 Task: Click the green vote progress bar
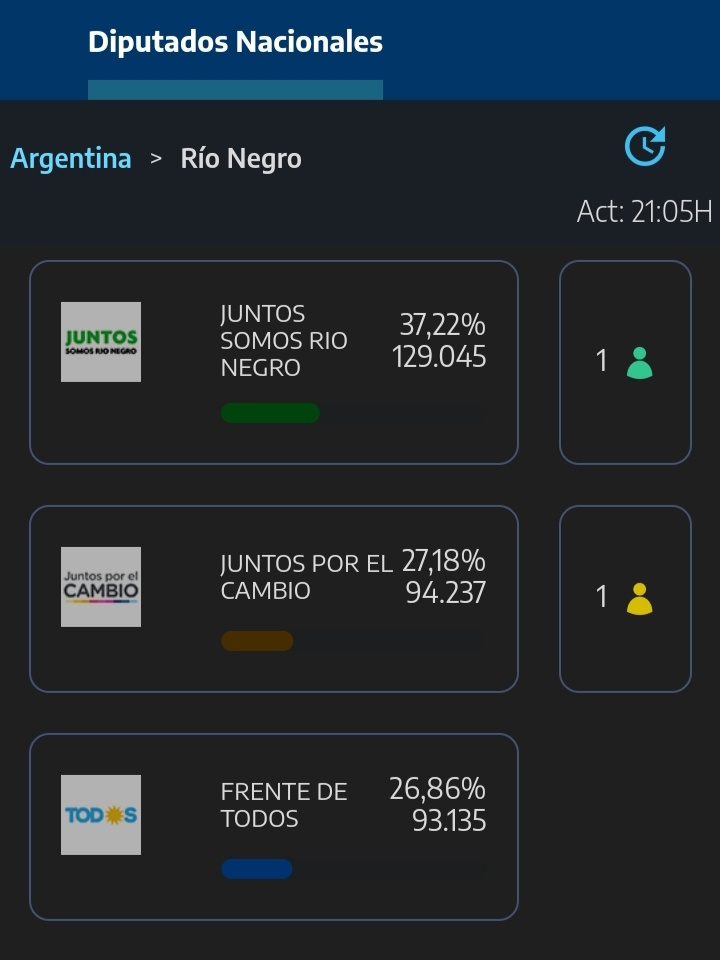pyautogui.click(x=271, y=413)
